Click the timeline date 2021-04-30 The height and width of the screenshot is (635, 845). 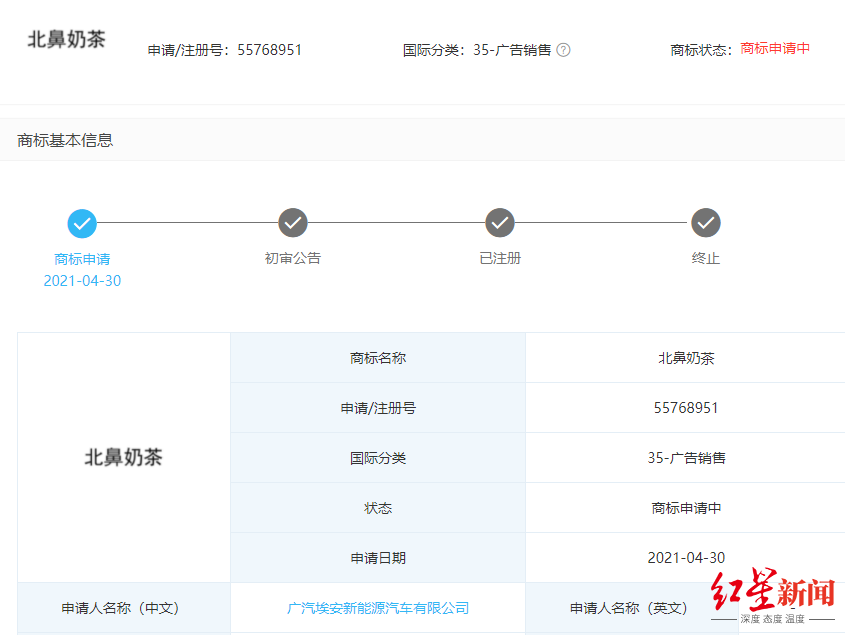coord(82,281)
